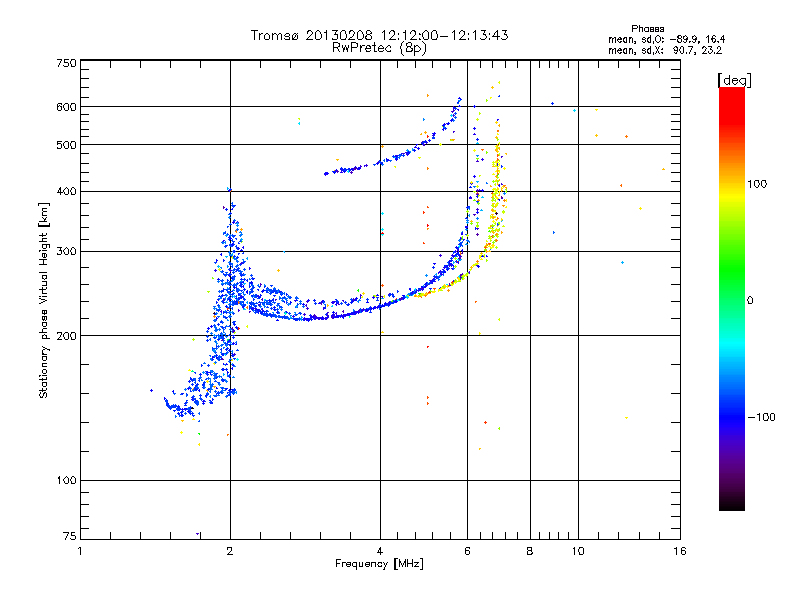Click the x-axis tick label '4'
Image resolution: width=800 pixels, height=600 pixels.
(380, 551)
